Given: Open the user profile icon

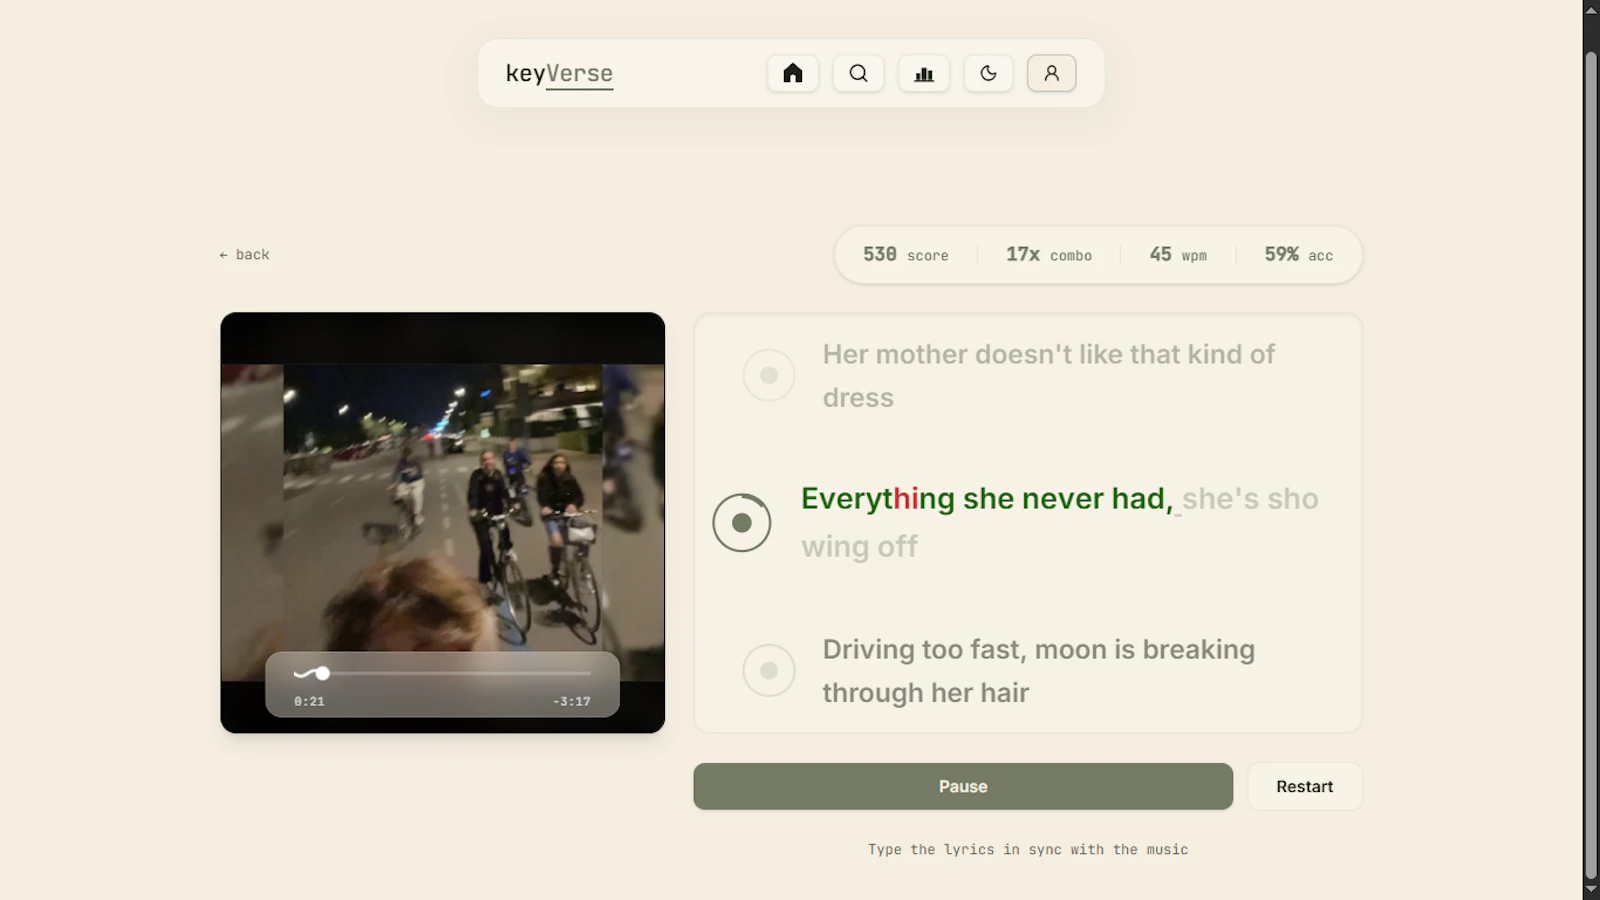Looking at the screenshot, I should tap(1052, 73).
